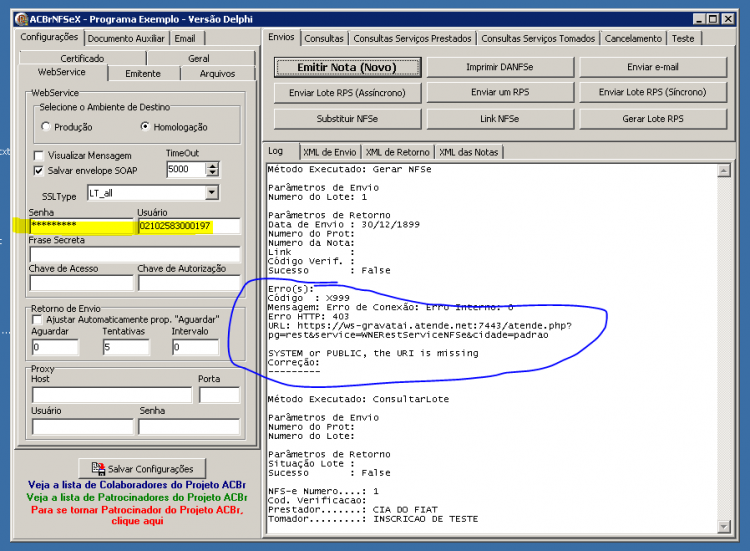This screenshot has width=750, height=551.
Task: Select the Produção environment radio button
Action: 46,127
